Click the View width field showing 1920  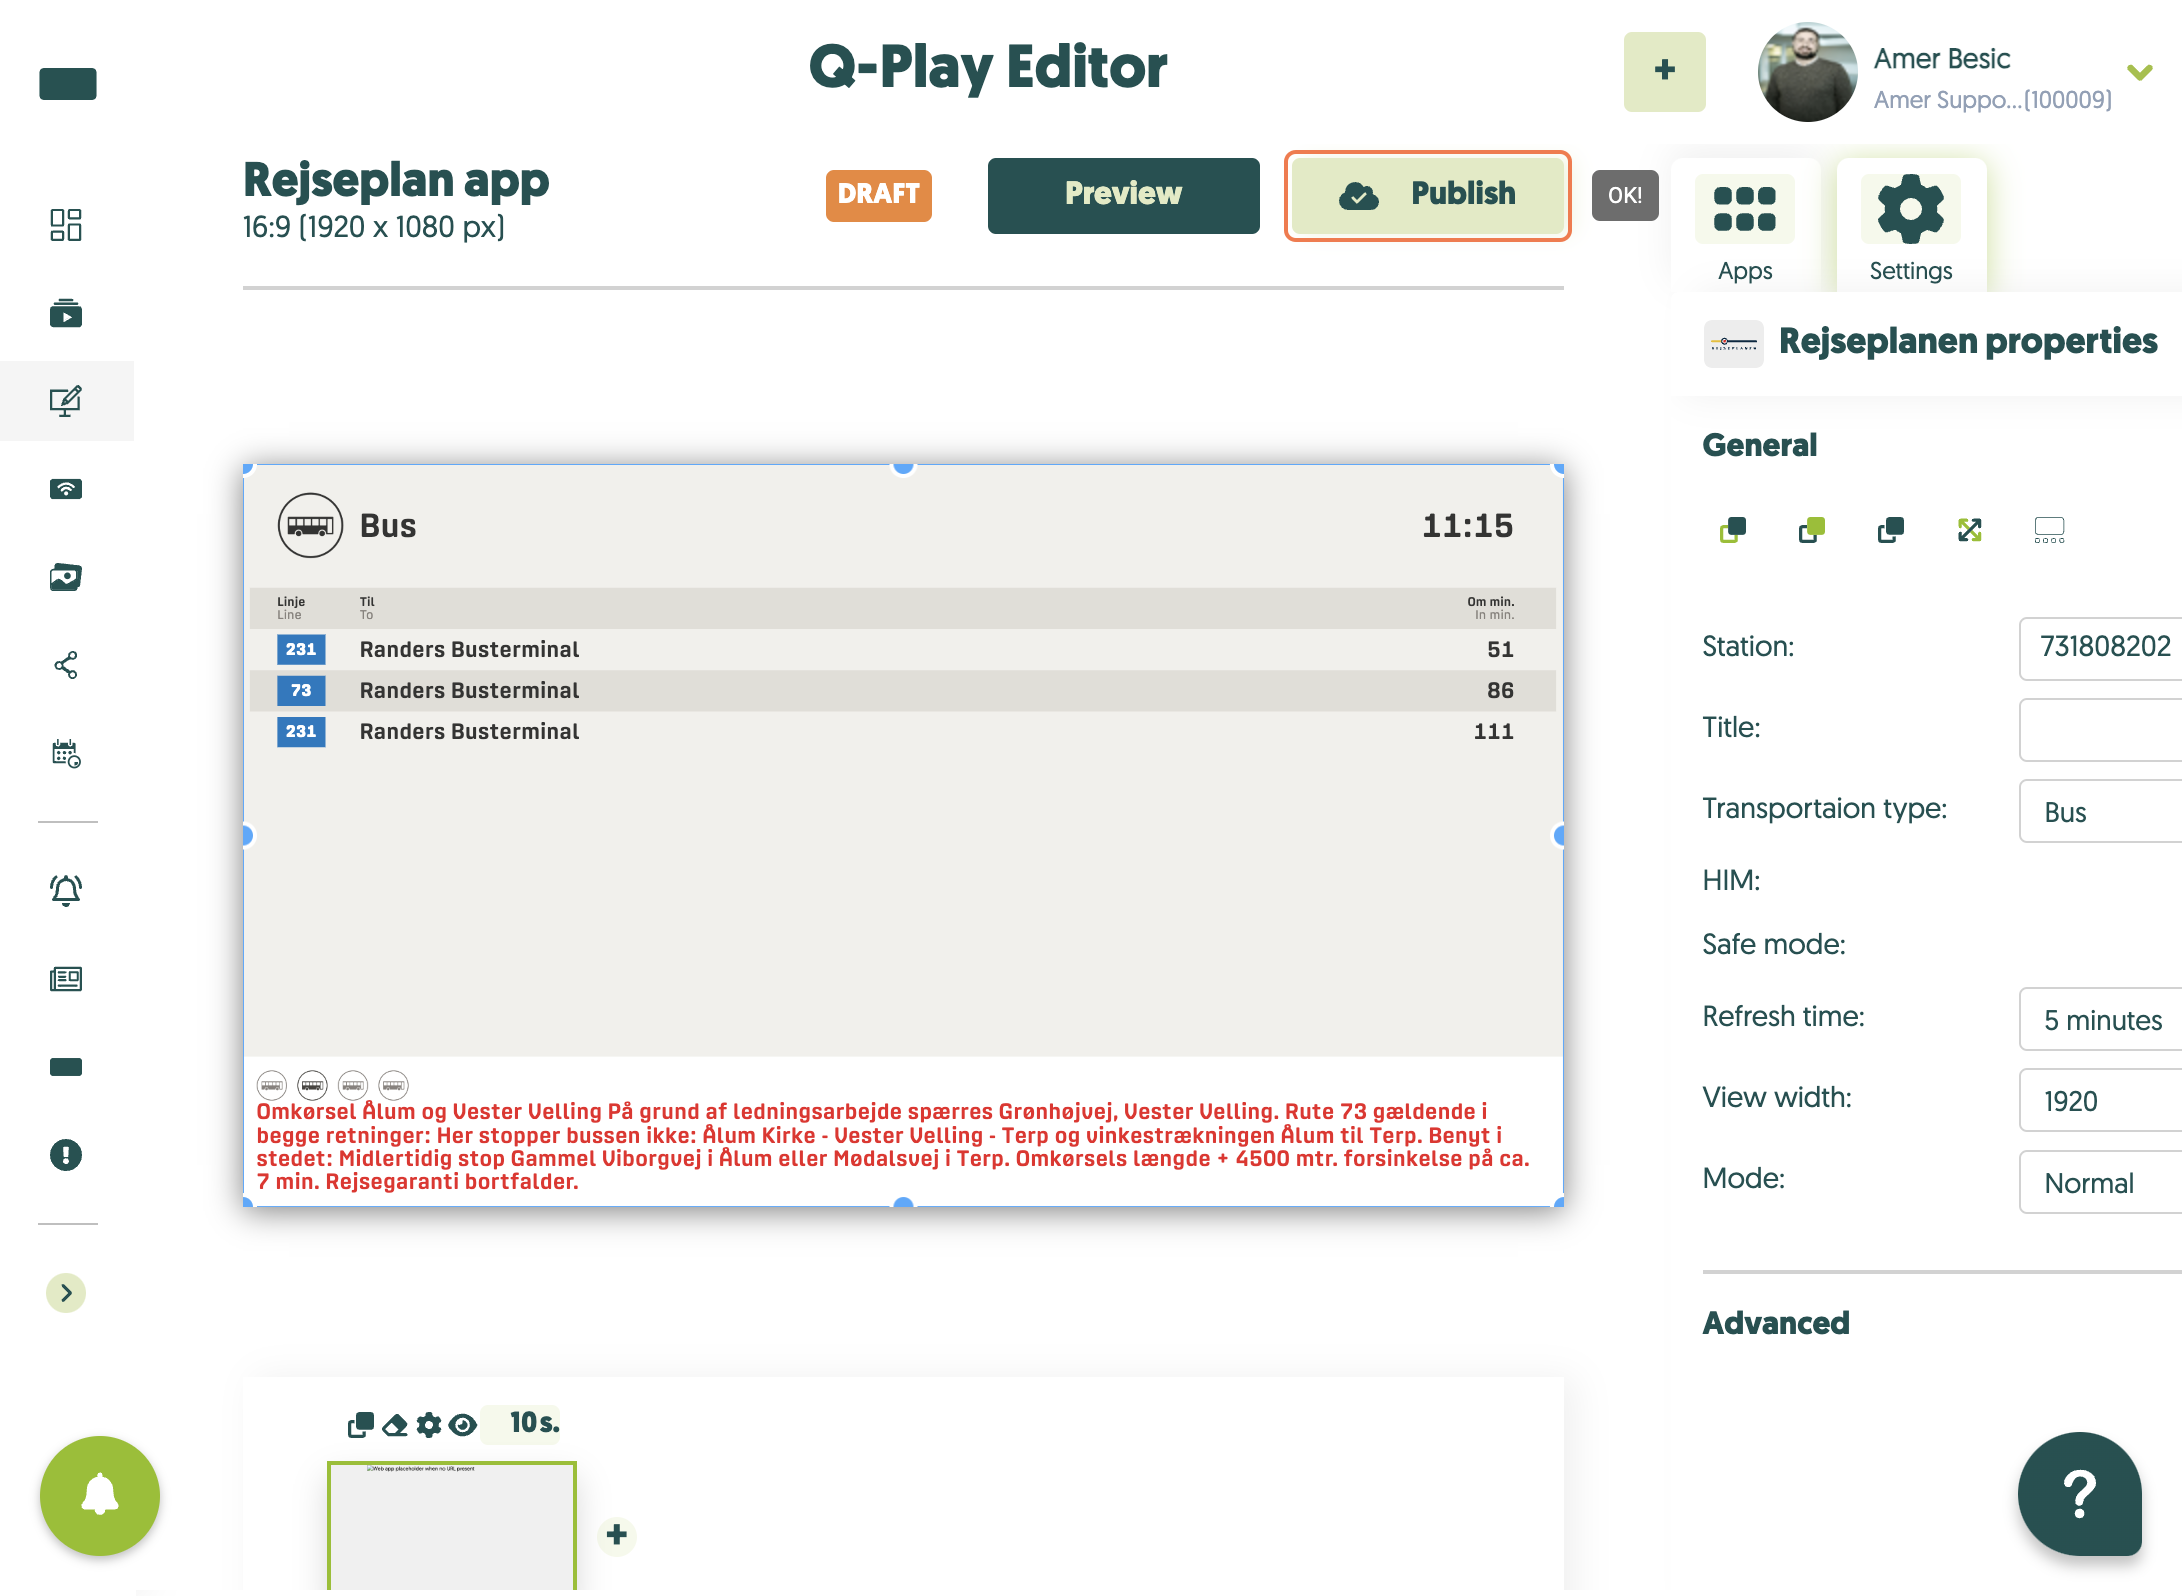[x=2101, y=1100]
